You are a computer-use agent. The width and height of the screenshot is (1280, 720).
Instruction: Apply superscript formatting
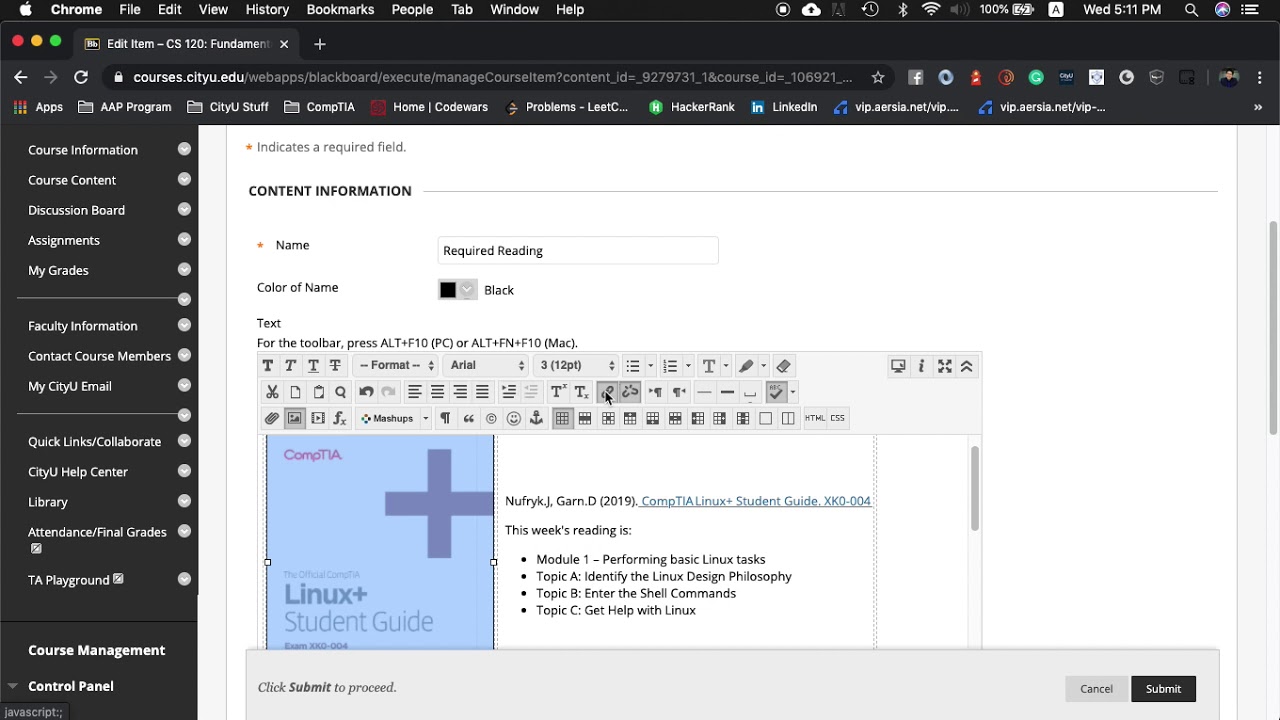click(x=558, y=392)
